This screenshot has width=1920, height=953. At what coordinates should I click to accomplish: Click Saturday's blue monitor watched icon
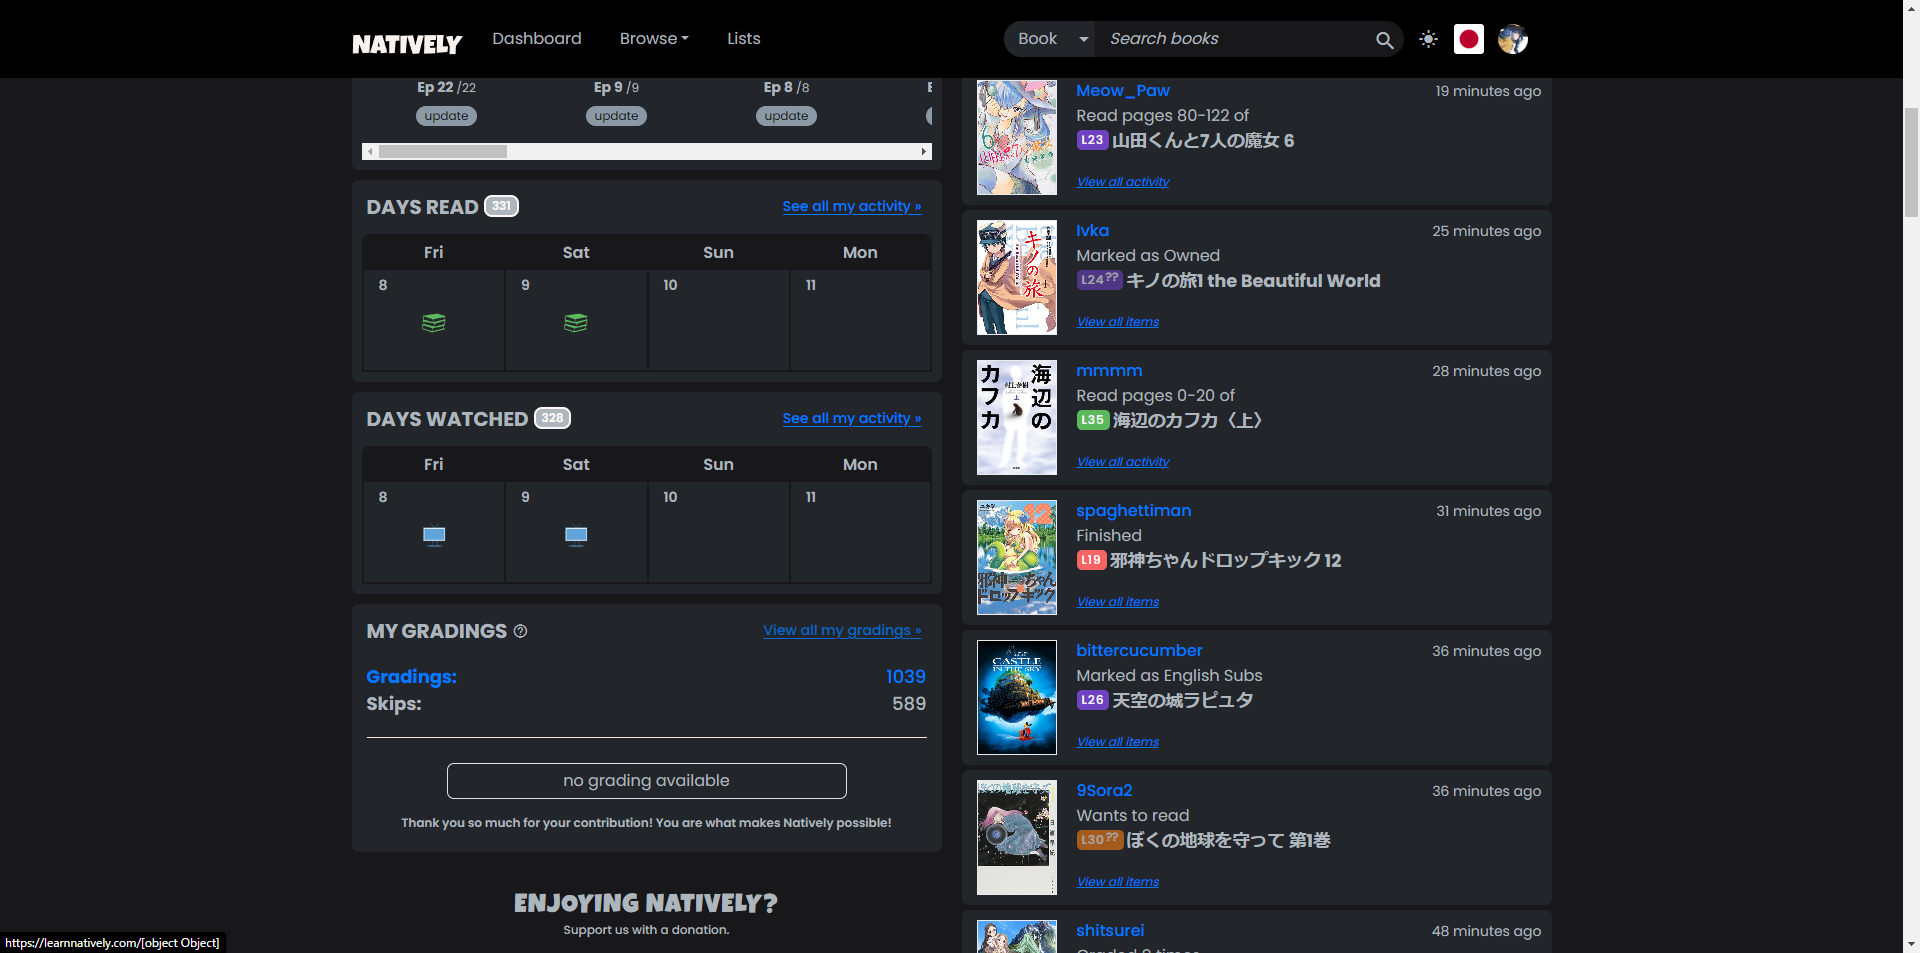pyautogui.click(x=576, y=536)
